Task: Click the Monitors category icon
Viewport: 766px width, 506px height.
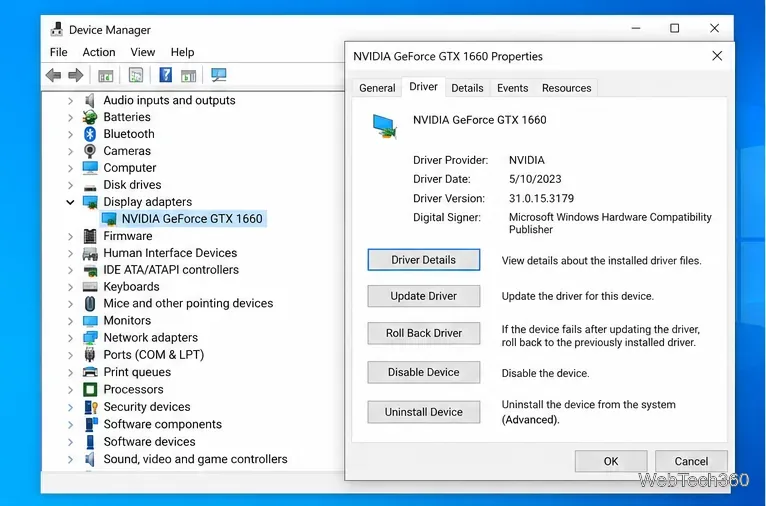Action: point(90,320)
